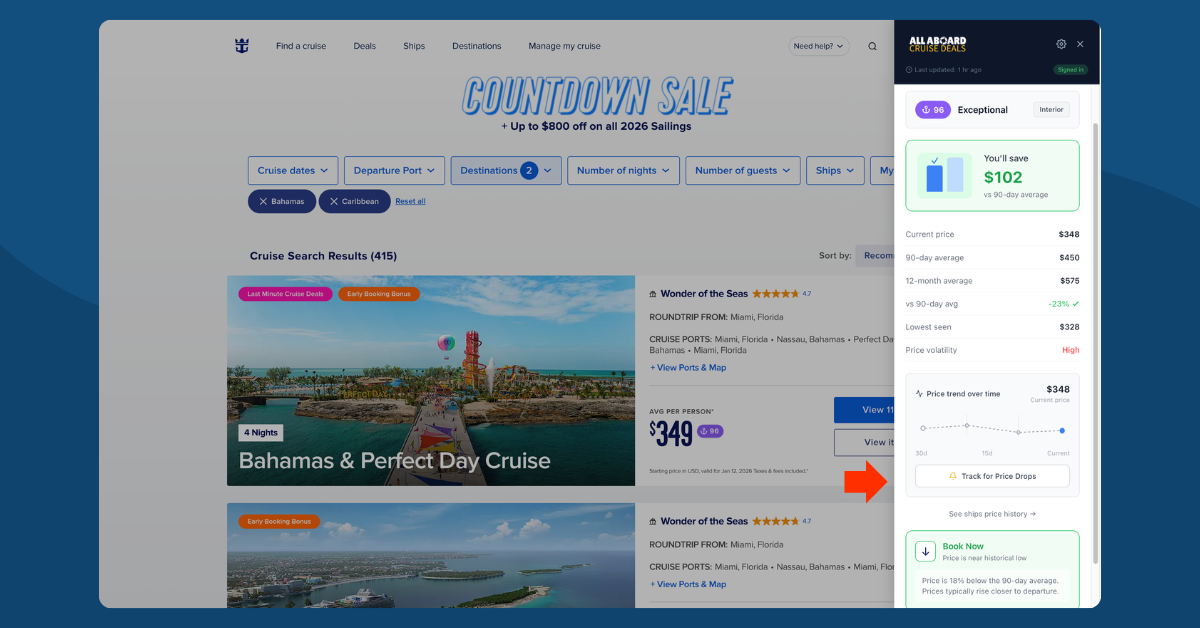Click the 96 score badge next to Exceptional
This screenshot has height=628, width=1200.
pos(932,110)
